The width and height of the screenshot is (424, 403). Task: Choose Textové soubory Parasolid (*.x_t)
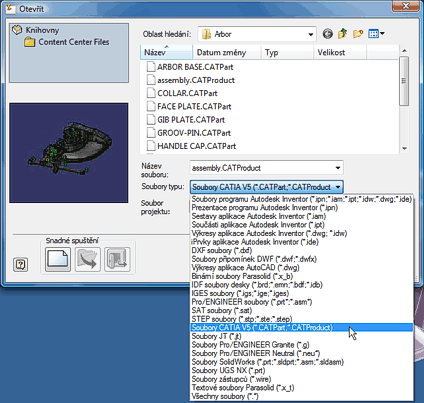pos(302,388)
